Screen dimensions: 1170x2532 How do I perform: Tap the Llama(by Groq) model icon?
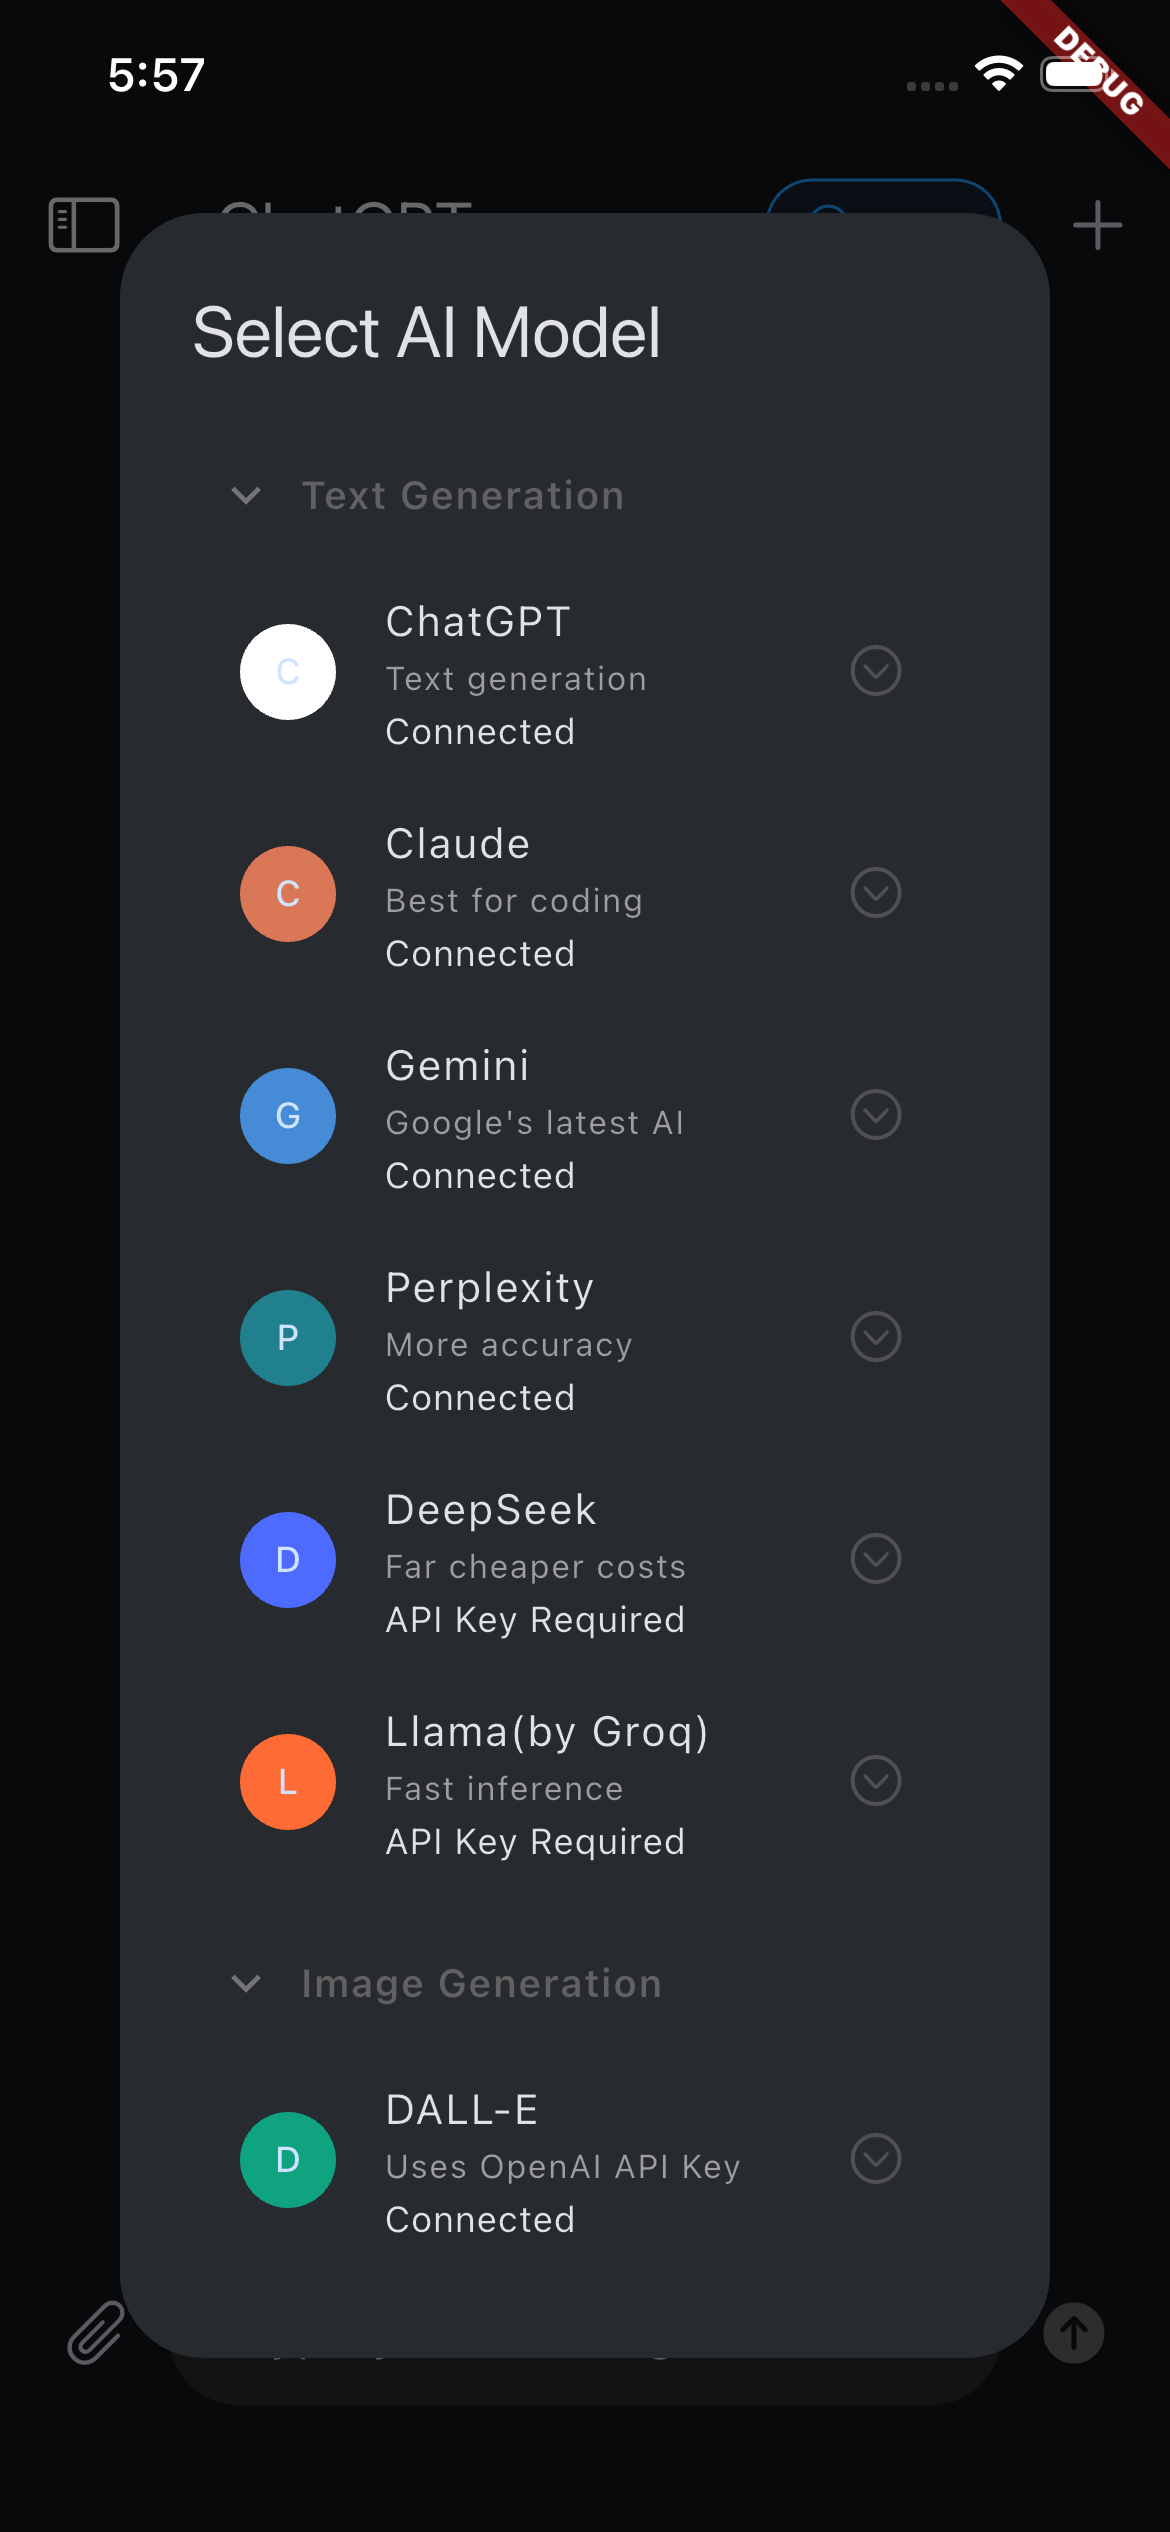point(287,1782)
